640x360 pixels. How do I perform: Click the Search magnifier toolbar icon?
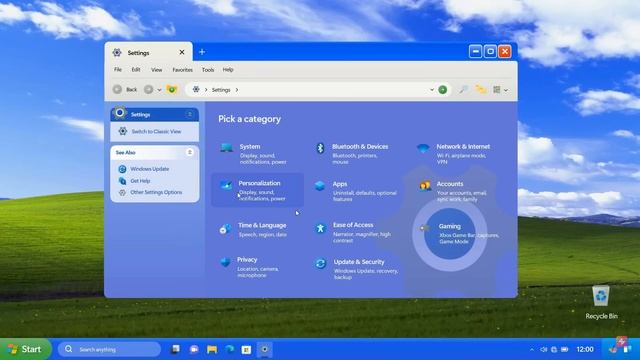(463, 89)
